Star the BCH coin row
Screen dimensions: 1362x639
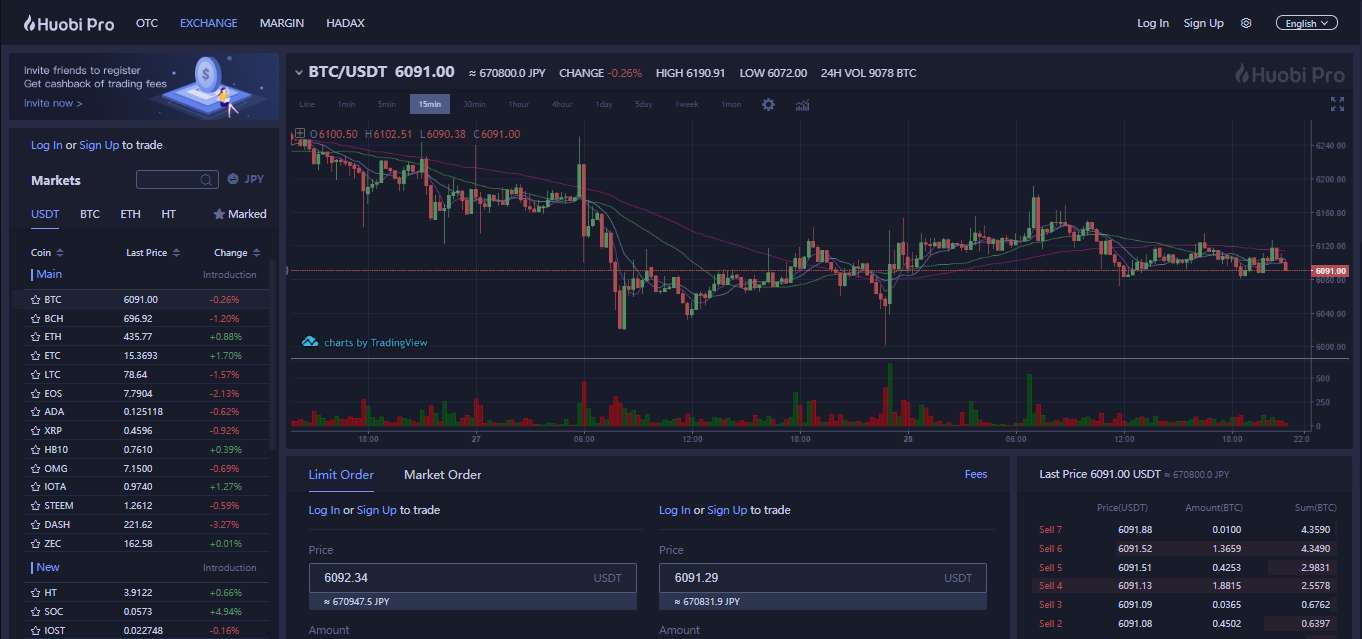tap(36, 318)
